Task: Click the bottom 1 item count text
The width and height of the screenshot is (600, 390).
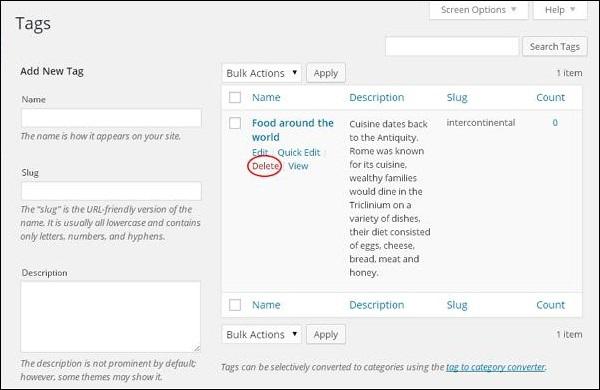Action: pos(569,335)
